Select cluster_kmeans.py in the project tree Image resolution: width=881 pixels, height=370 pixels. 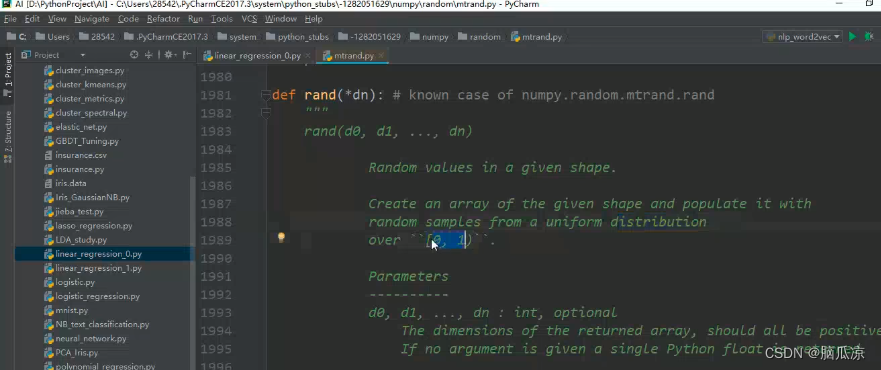click(85, 85)
